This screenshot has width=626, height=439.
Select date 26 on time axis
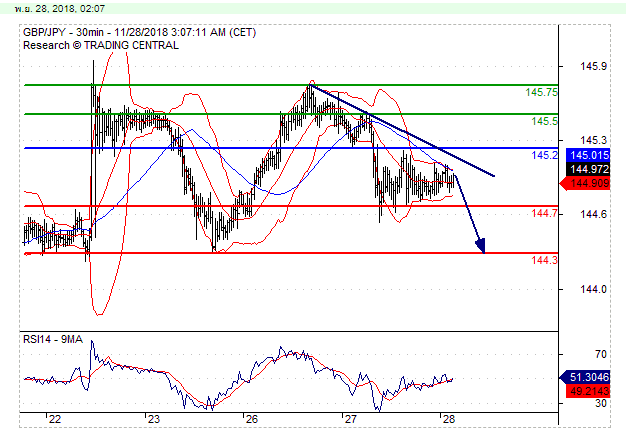pyautogui.click(x=250, y=420)
